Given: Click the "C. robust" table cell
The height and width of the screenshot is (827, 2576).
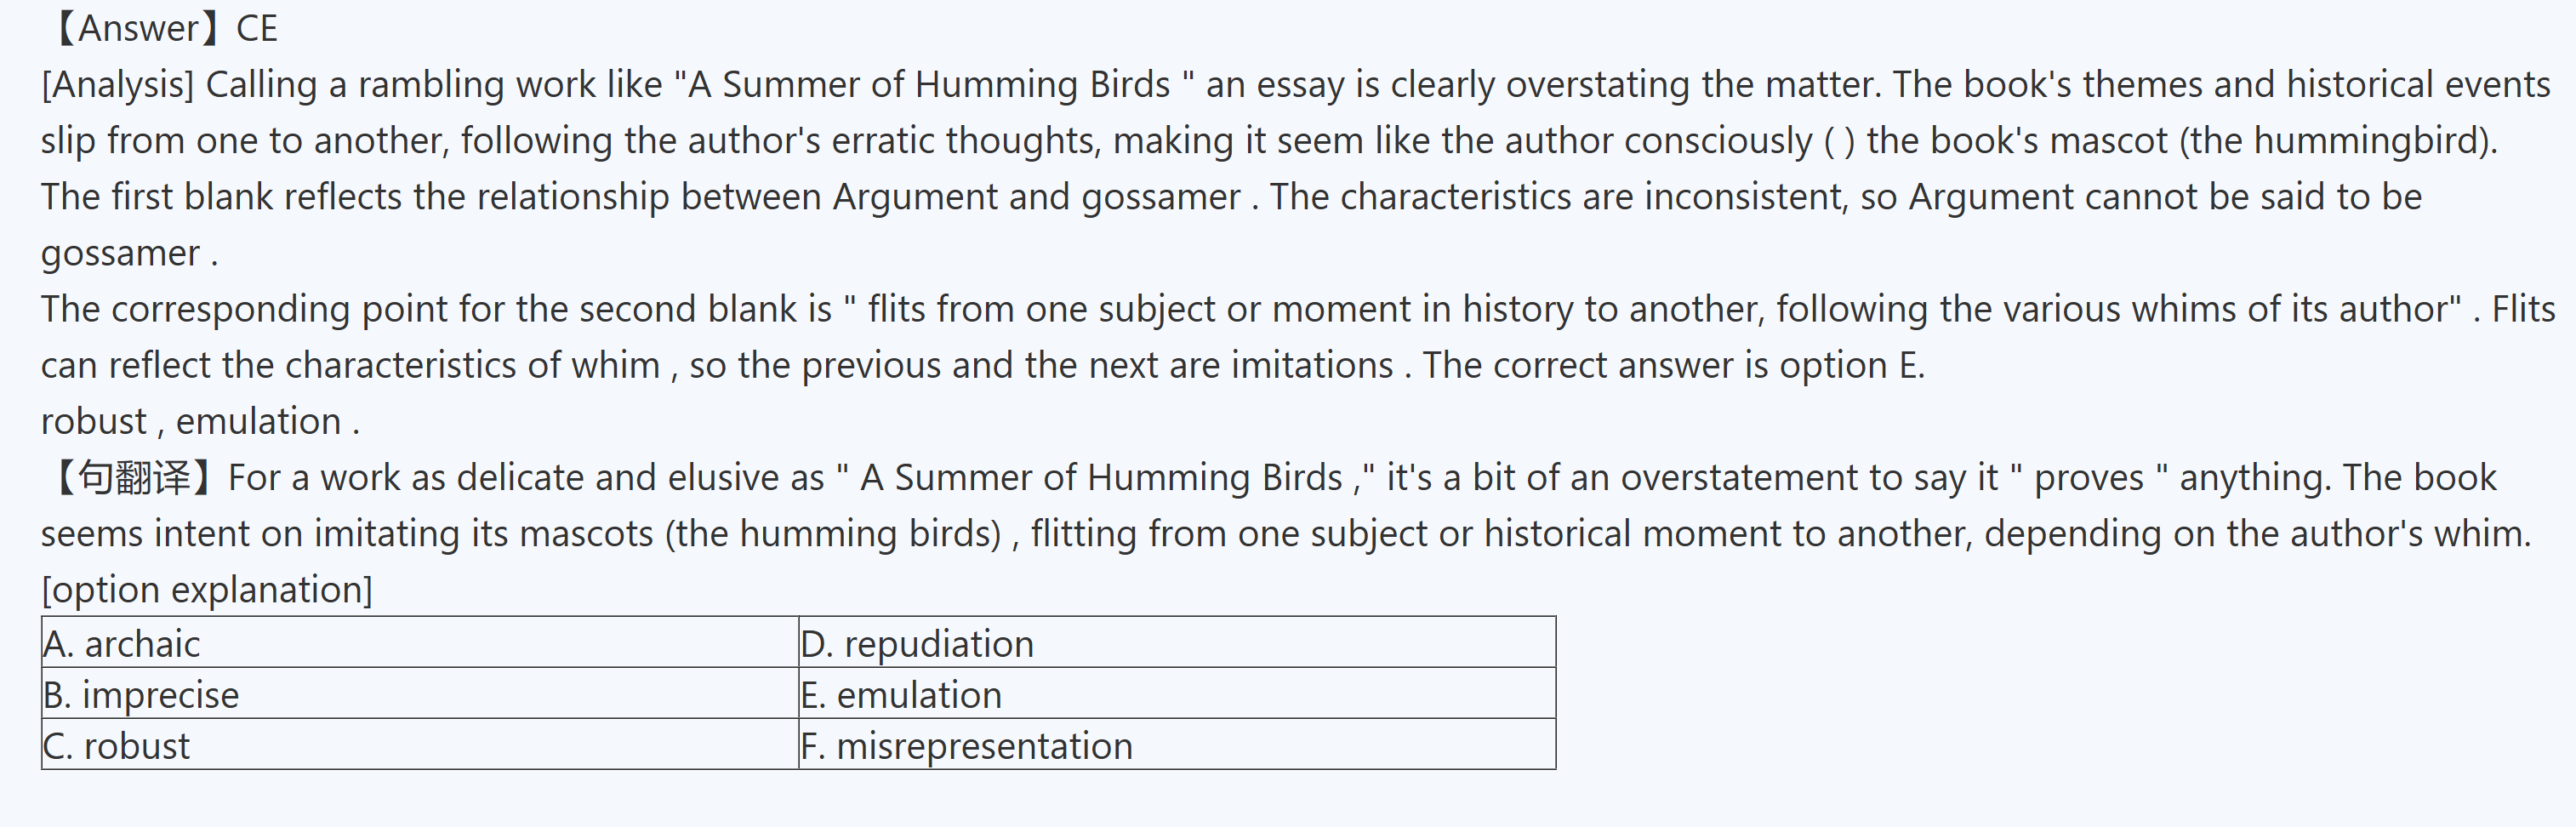Looking at the screenshot, I should [420, 745].
